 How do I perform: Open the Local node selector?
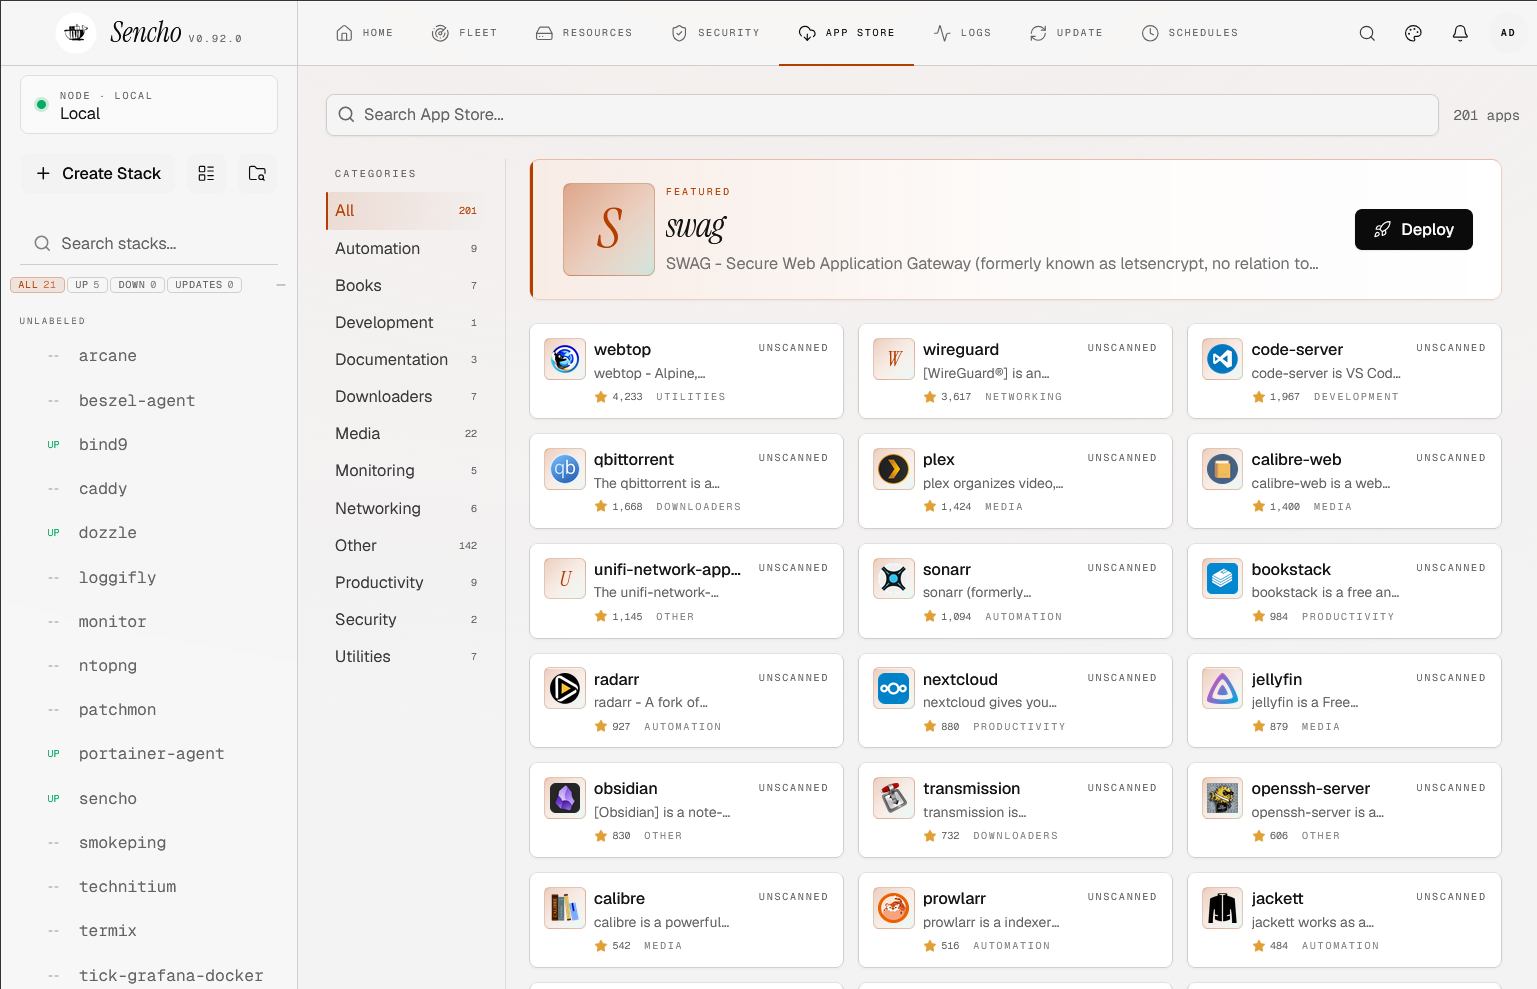click(x=149, y=105)
